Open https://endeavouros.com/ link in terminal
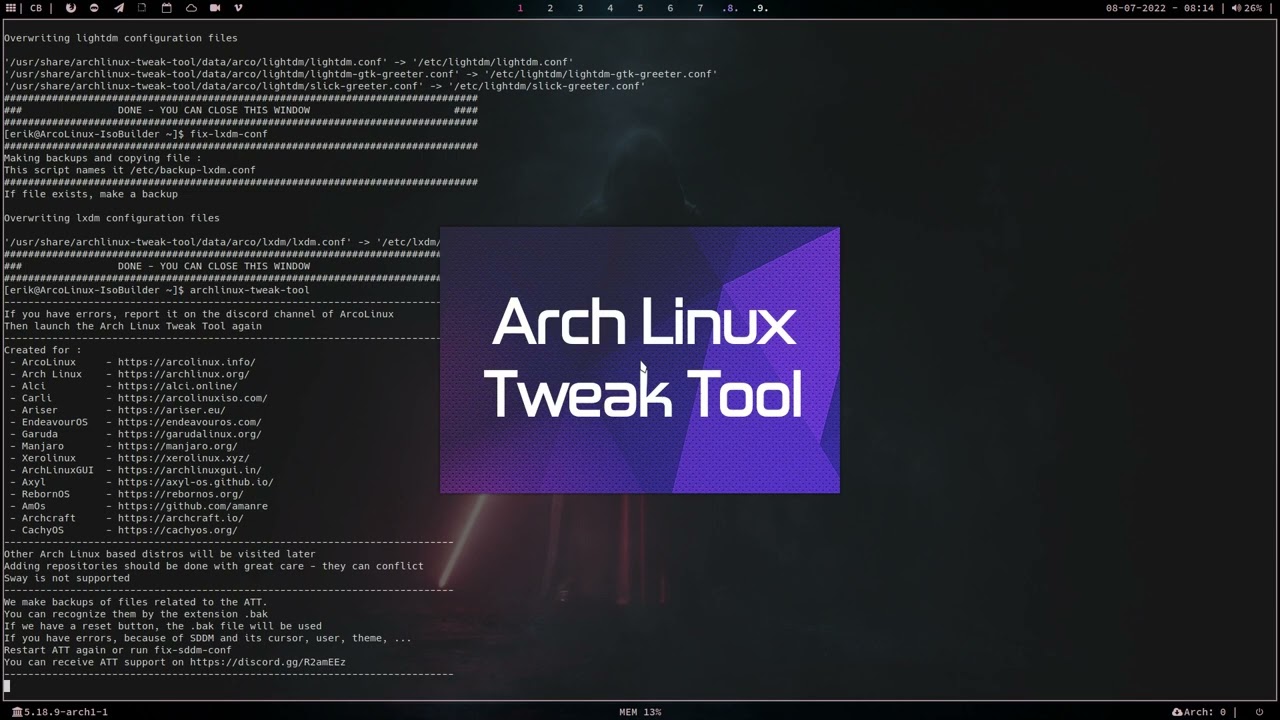 [x=189, y=422]
